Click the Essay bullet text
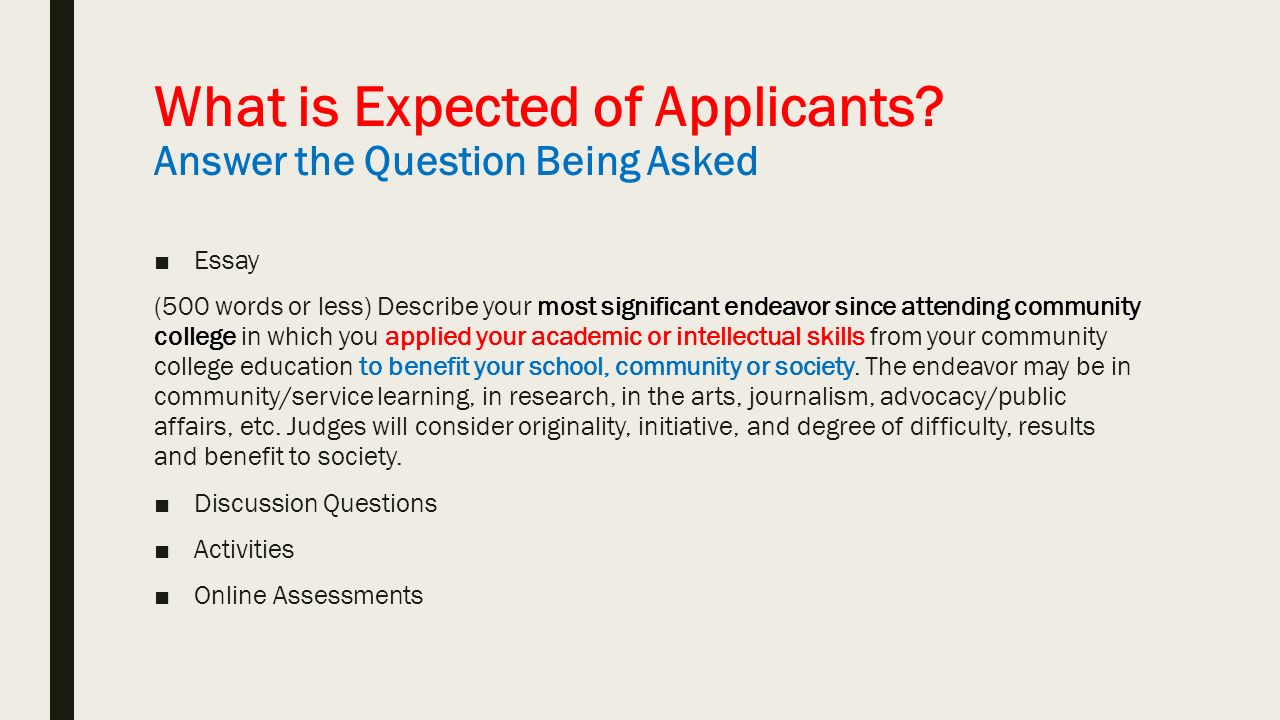 [x=227, y=261]
